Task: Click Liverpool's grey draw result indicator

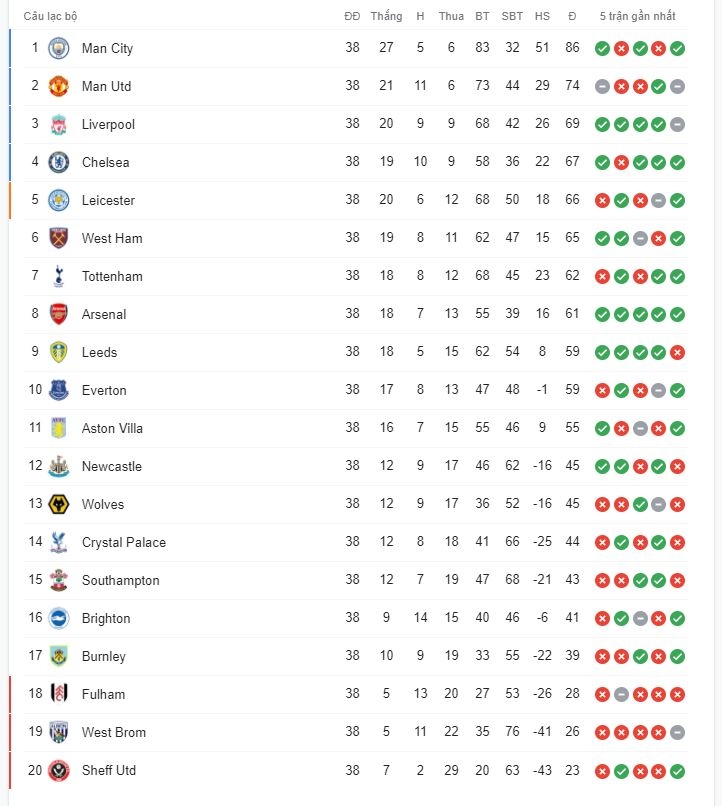Action: coord(677,125)
